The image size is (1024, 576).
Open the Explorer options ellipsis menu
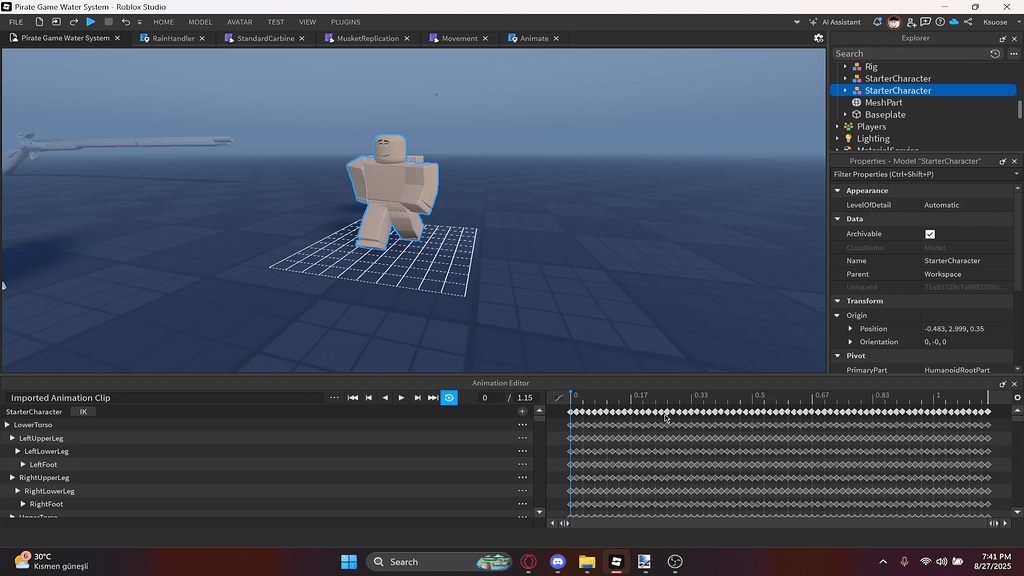click(1014, 54)
